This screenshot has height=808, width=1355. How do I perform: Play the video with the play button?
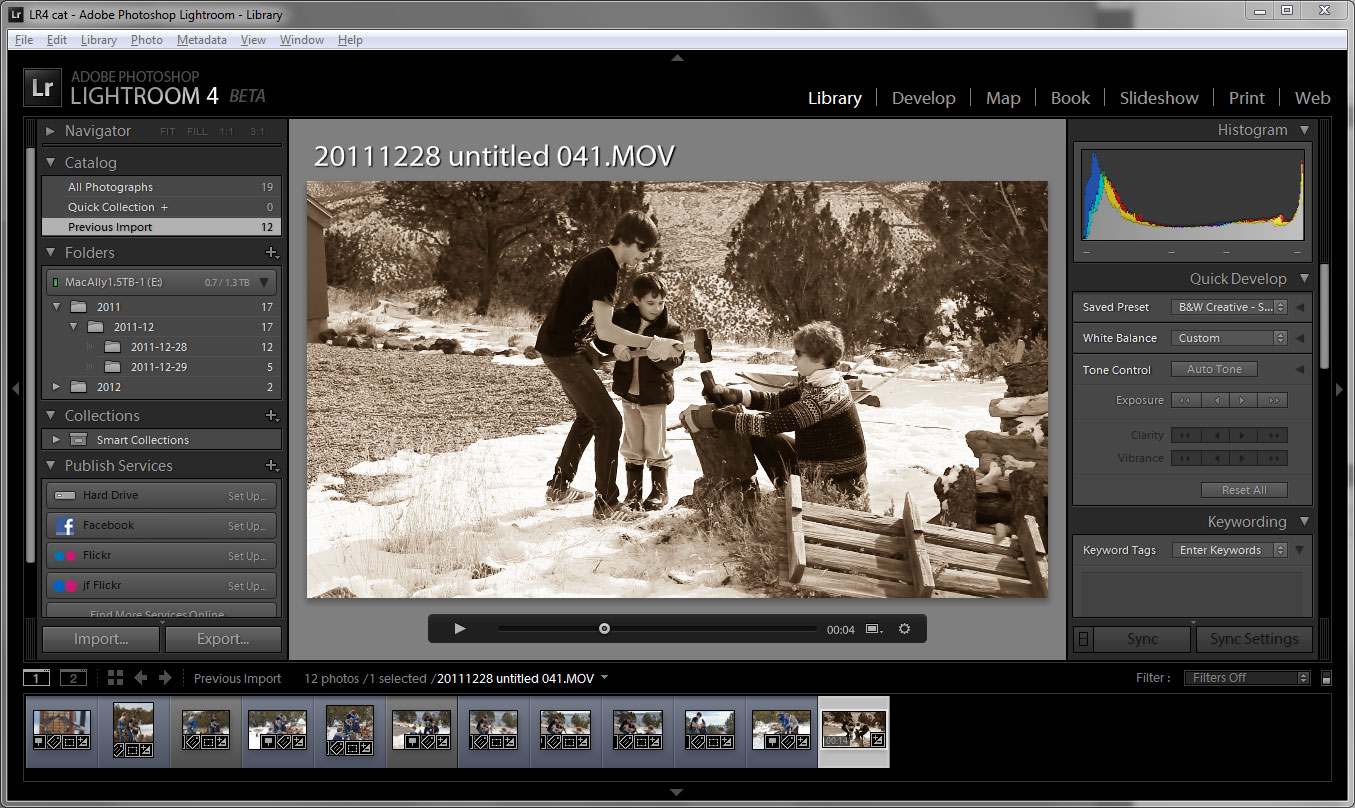[x=460, y=629]
